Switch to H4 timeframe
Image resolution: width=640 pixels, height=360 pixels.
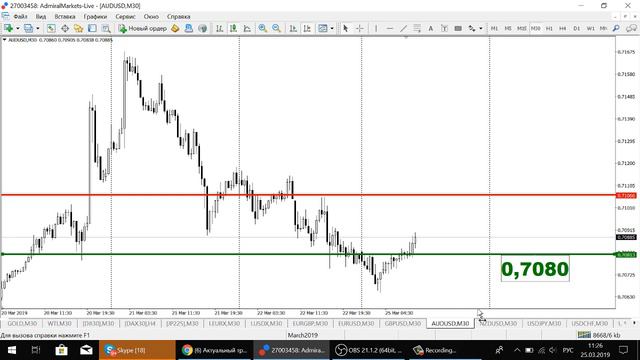pyautogui.click(x=563, y=28)
